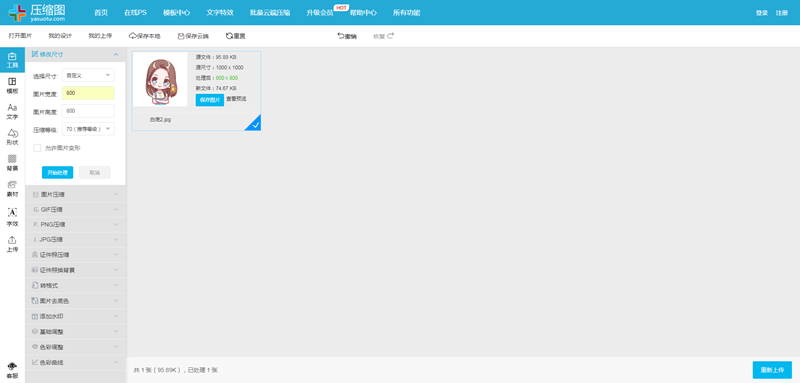
Task: Expand the 图片压缩 section
Action: pyautogui.click(x=75, y=194)
